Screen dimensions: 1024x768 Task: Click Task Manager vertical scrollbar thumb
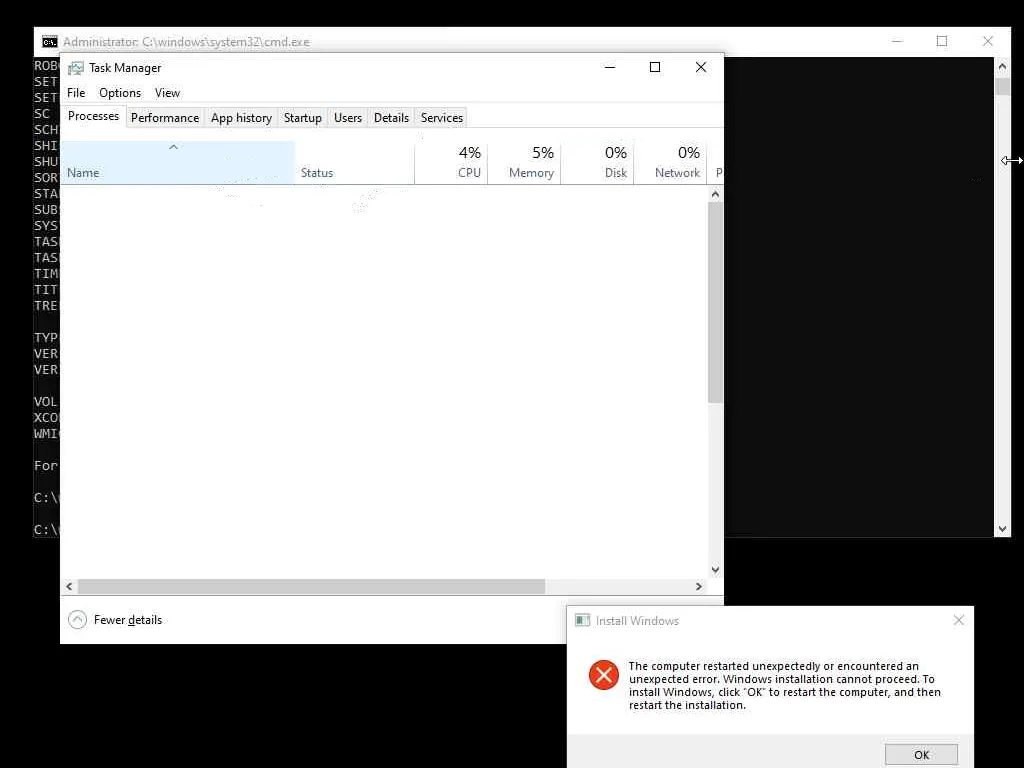coord(715,302)
